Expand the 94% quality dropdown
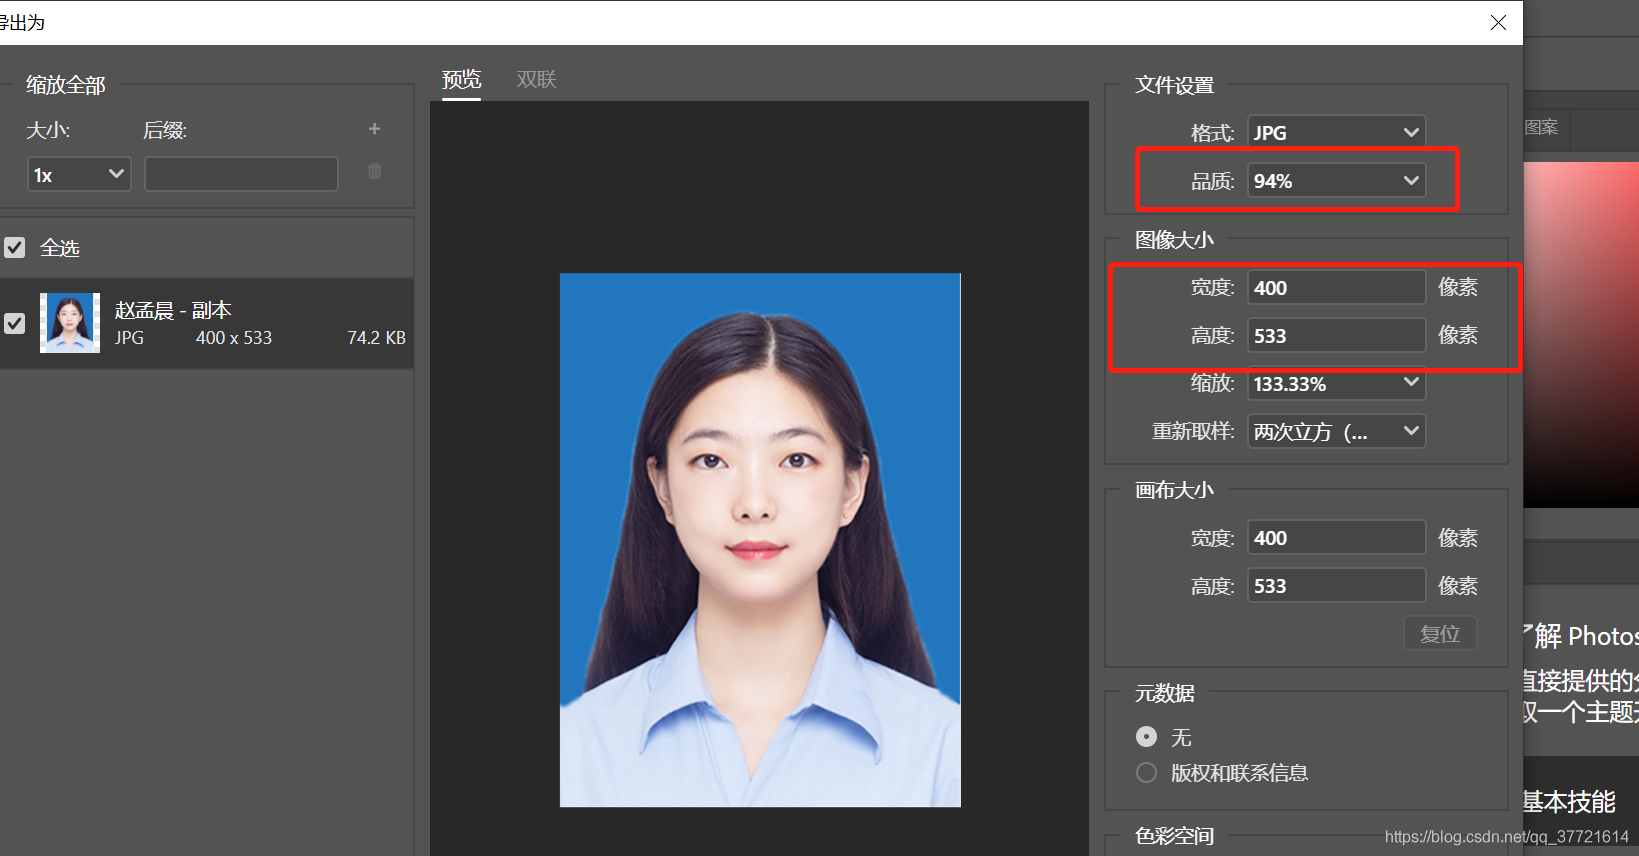This screenshot has width=1639, height=856. click(x=1336, y=181)
